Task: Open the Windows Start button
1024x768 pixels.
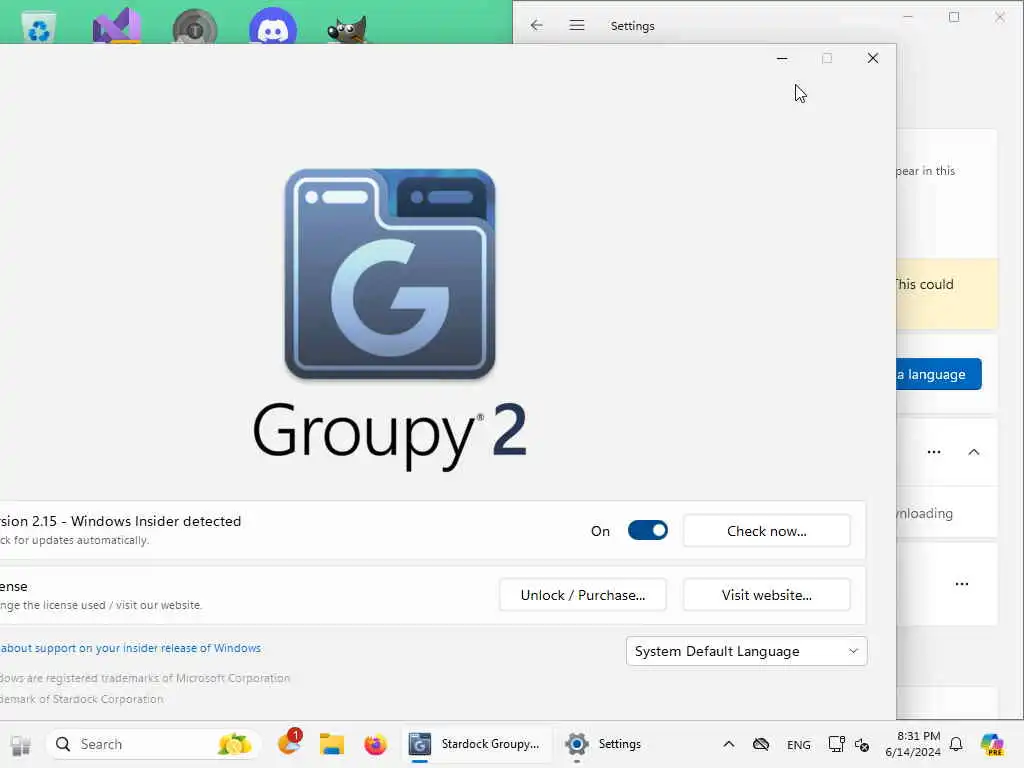Action: (x=20, y=744)
